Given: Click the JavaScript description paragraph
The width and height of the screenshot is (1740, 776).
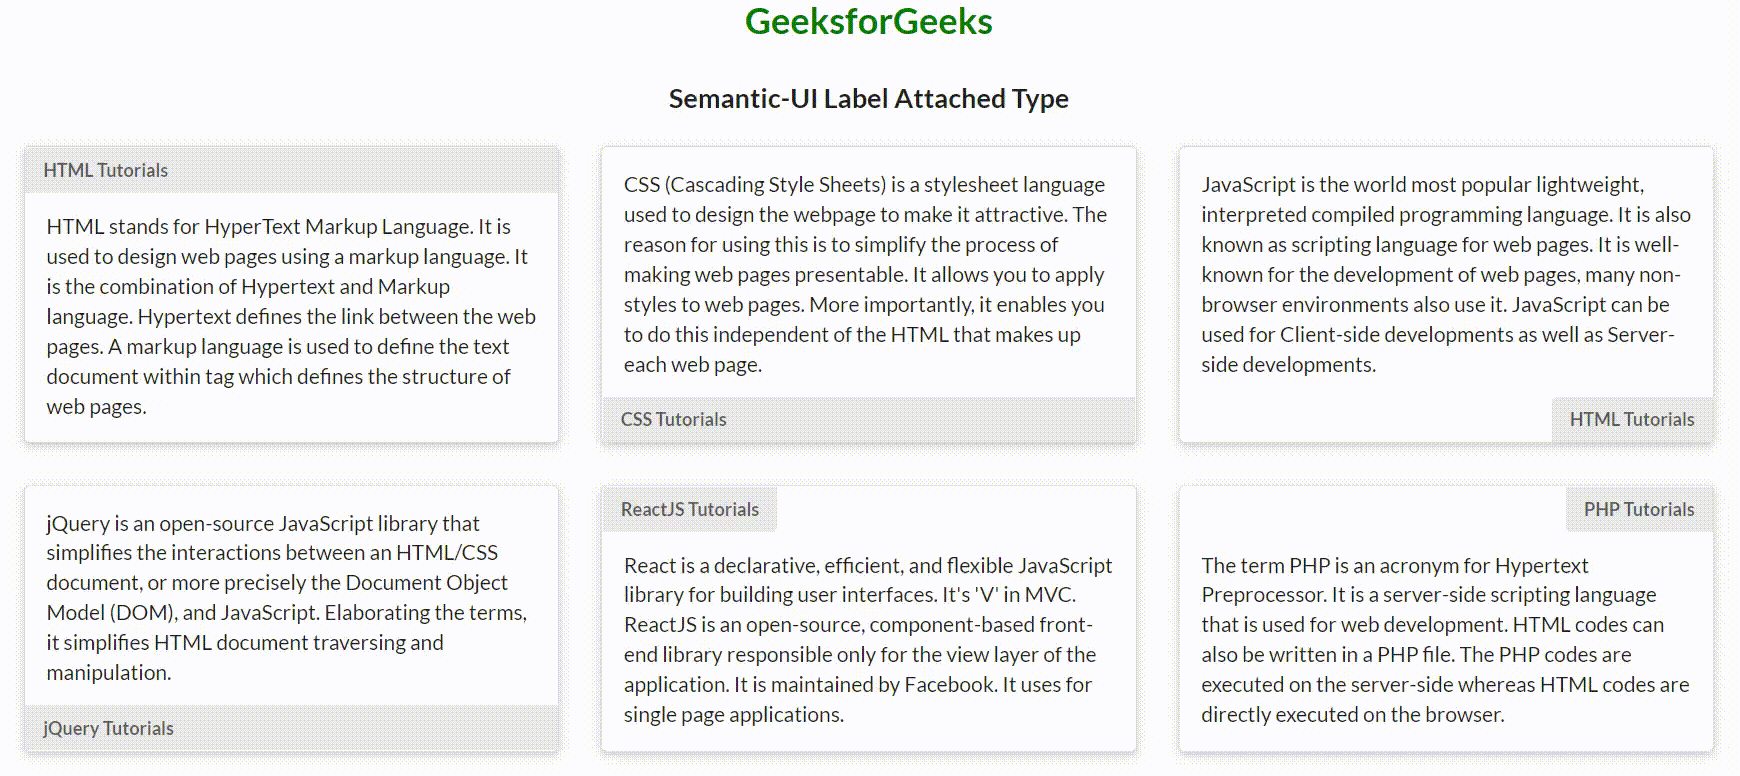Looking at the screenshot, I should (1445, 274).
